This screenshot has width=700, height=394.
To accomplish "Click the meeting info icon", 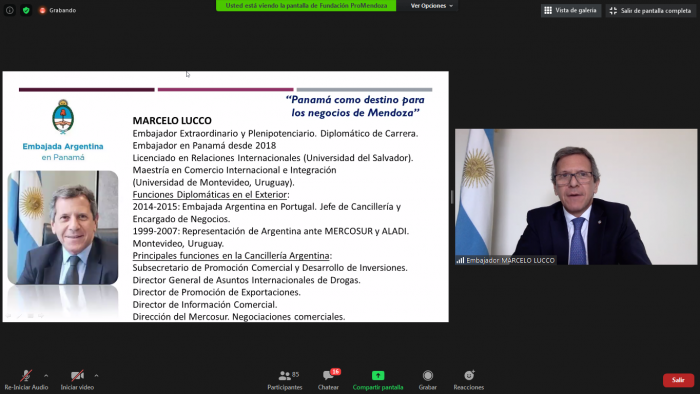I will [9, 10].
